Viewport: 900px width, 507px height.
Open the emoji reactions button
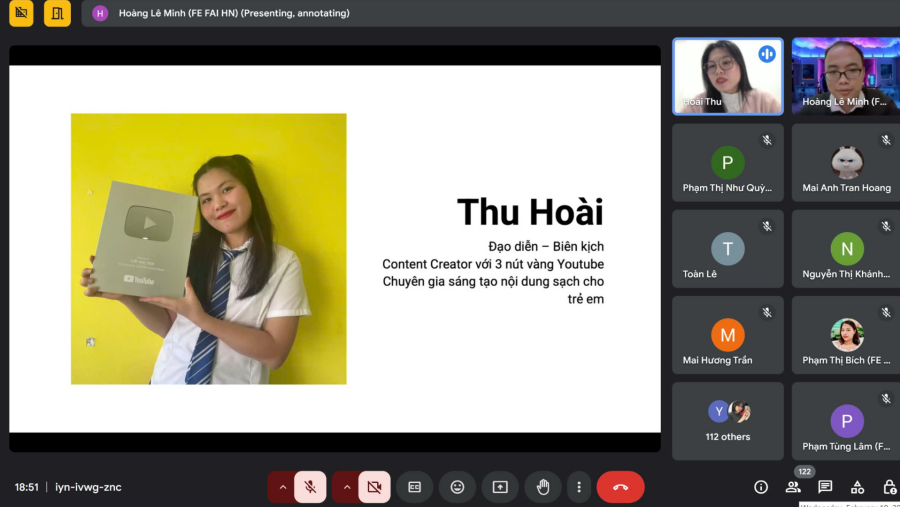click(457, 487)
